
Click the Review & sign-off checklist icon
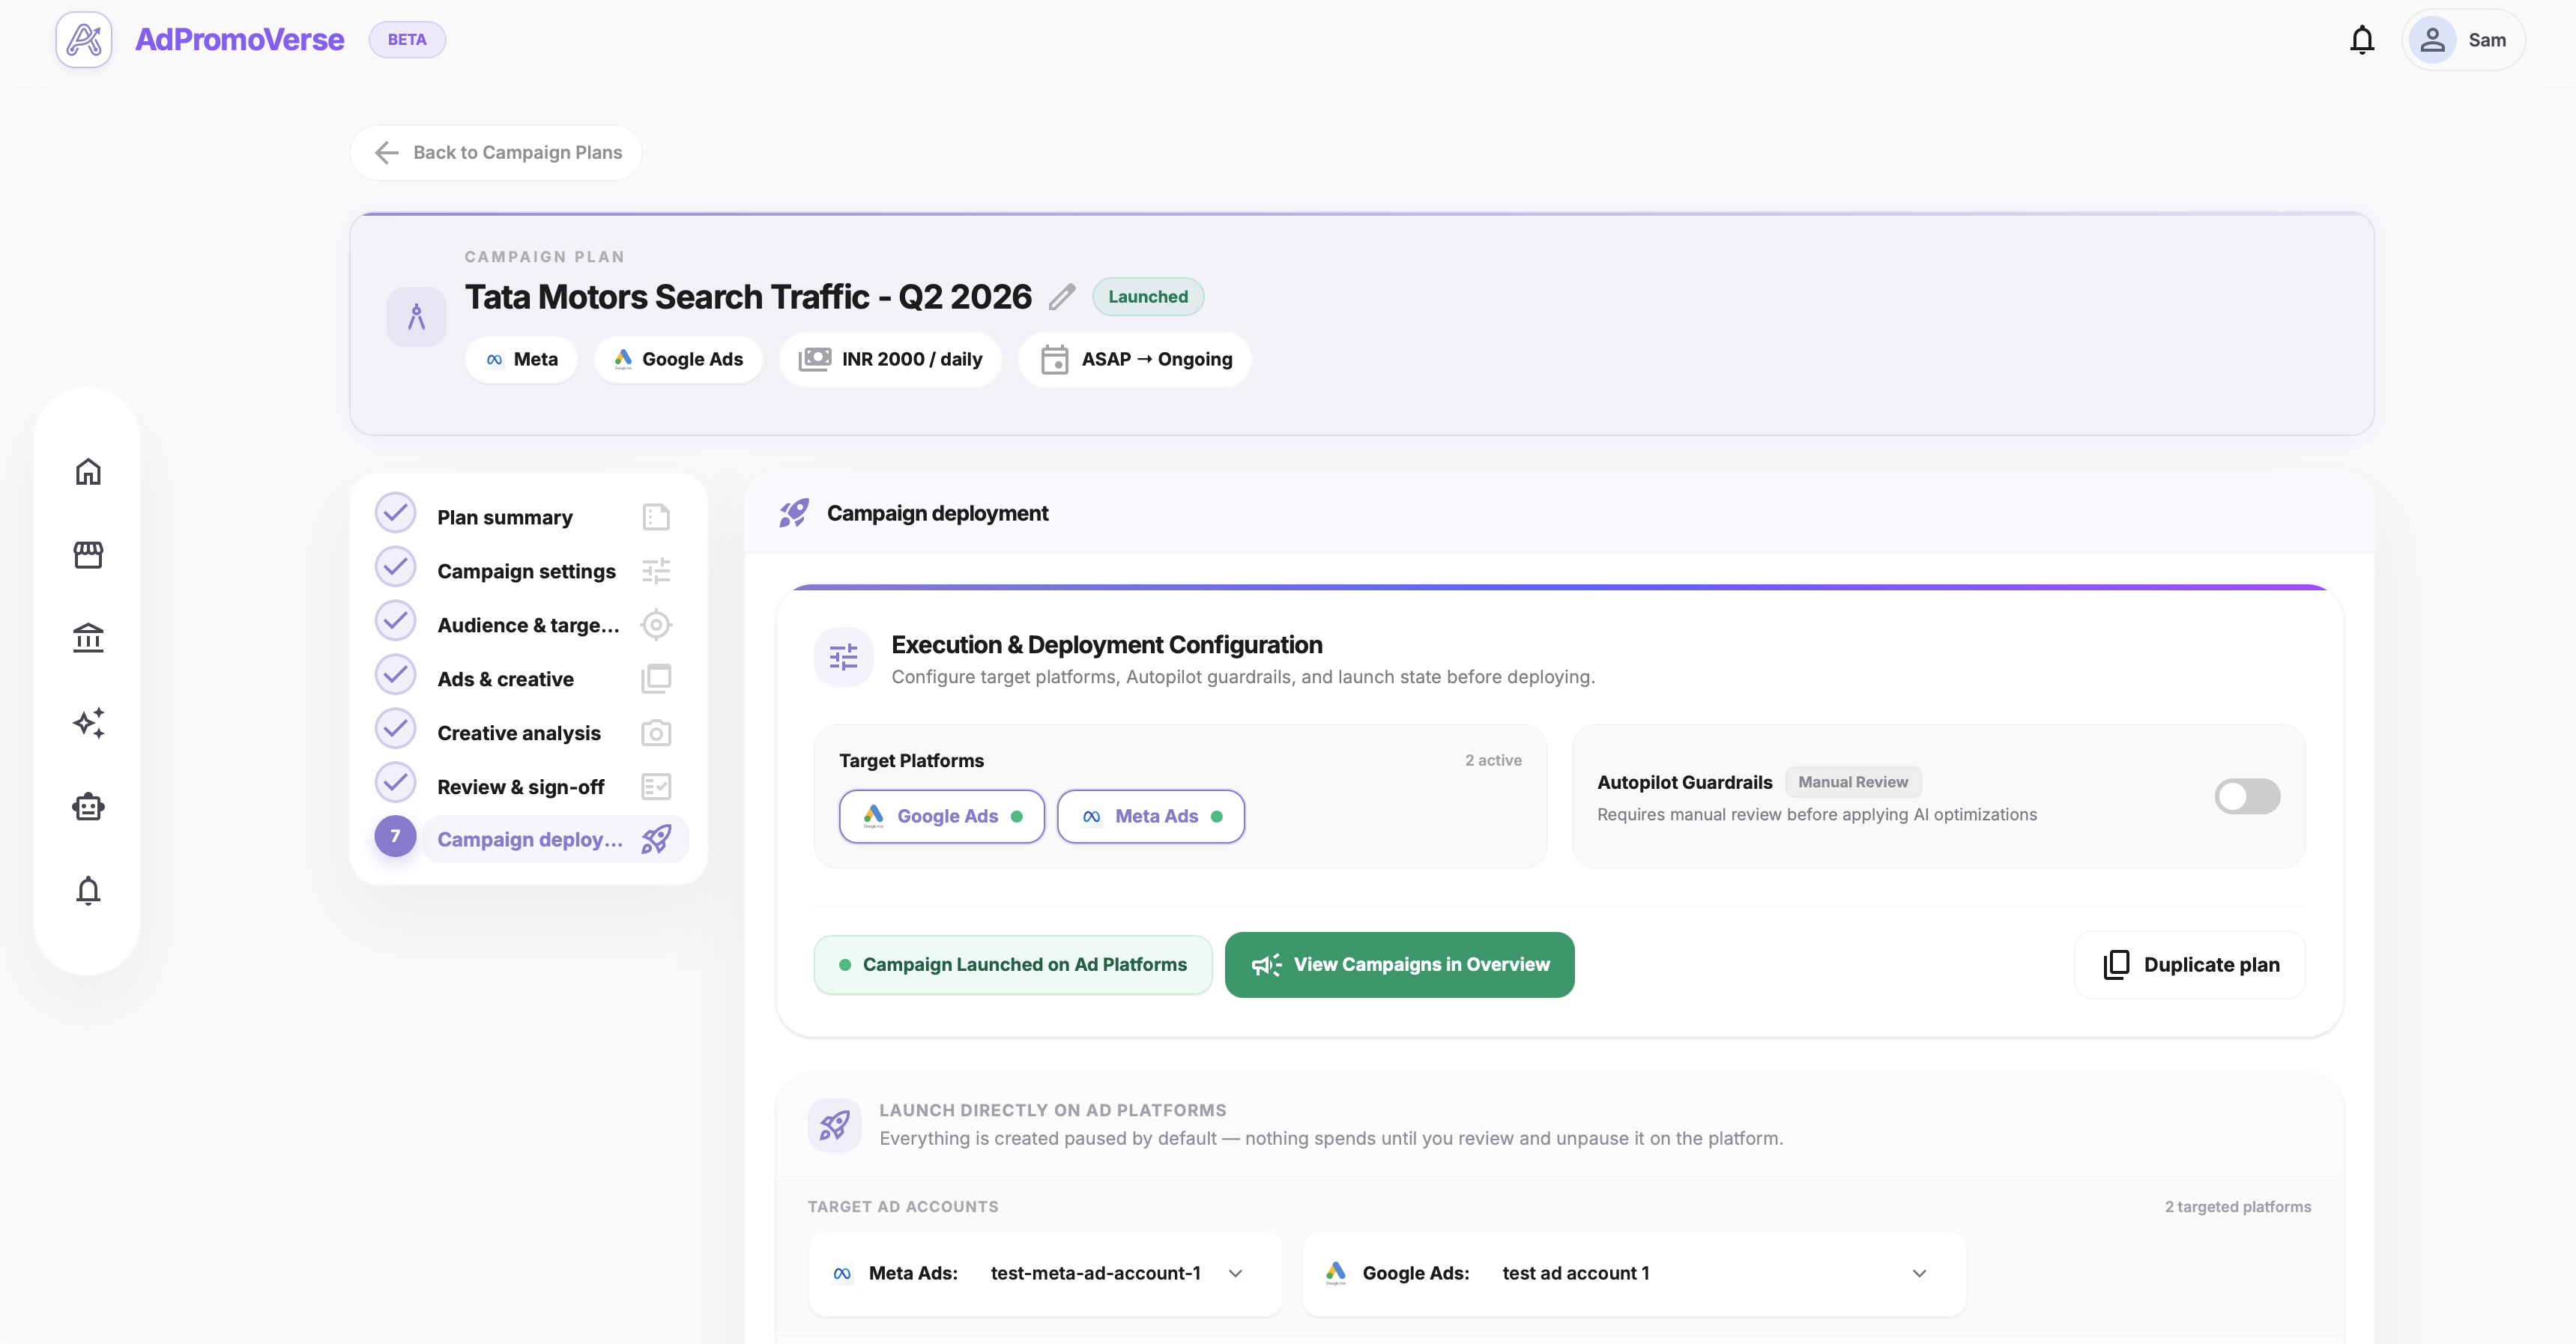[656, 787]
